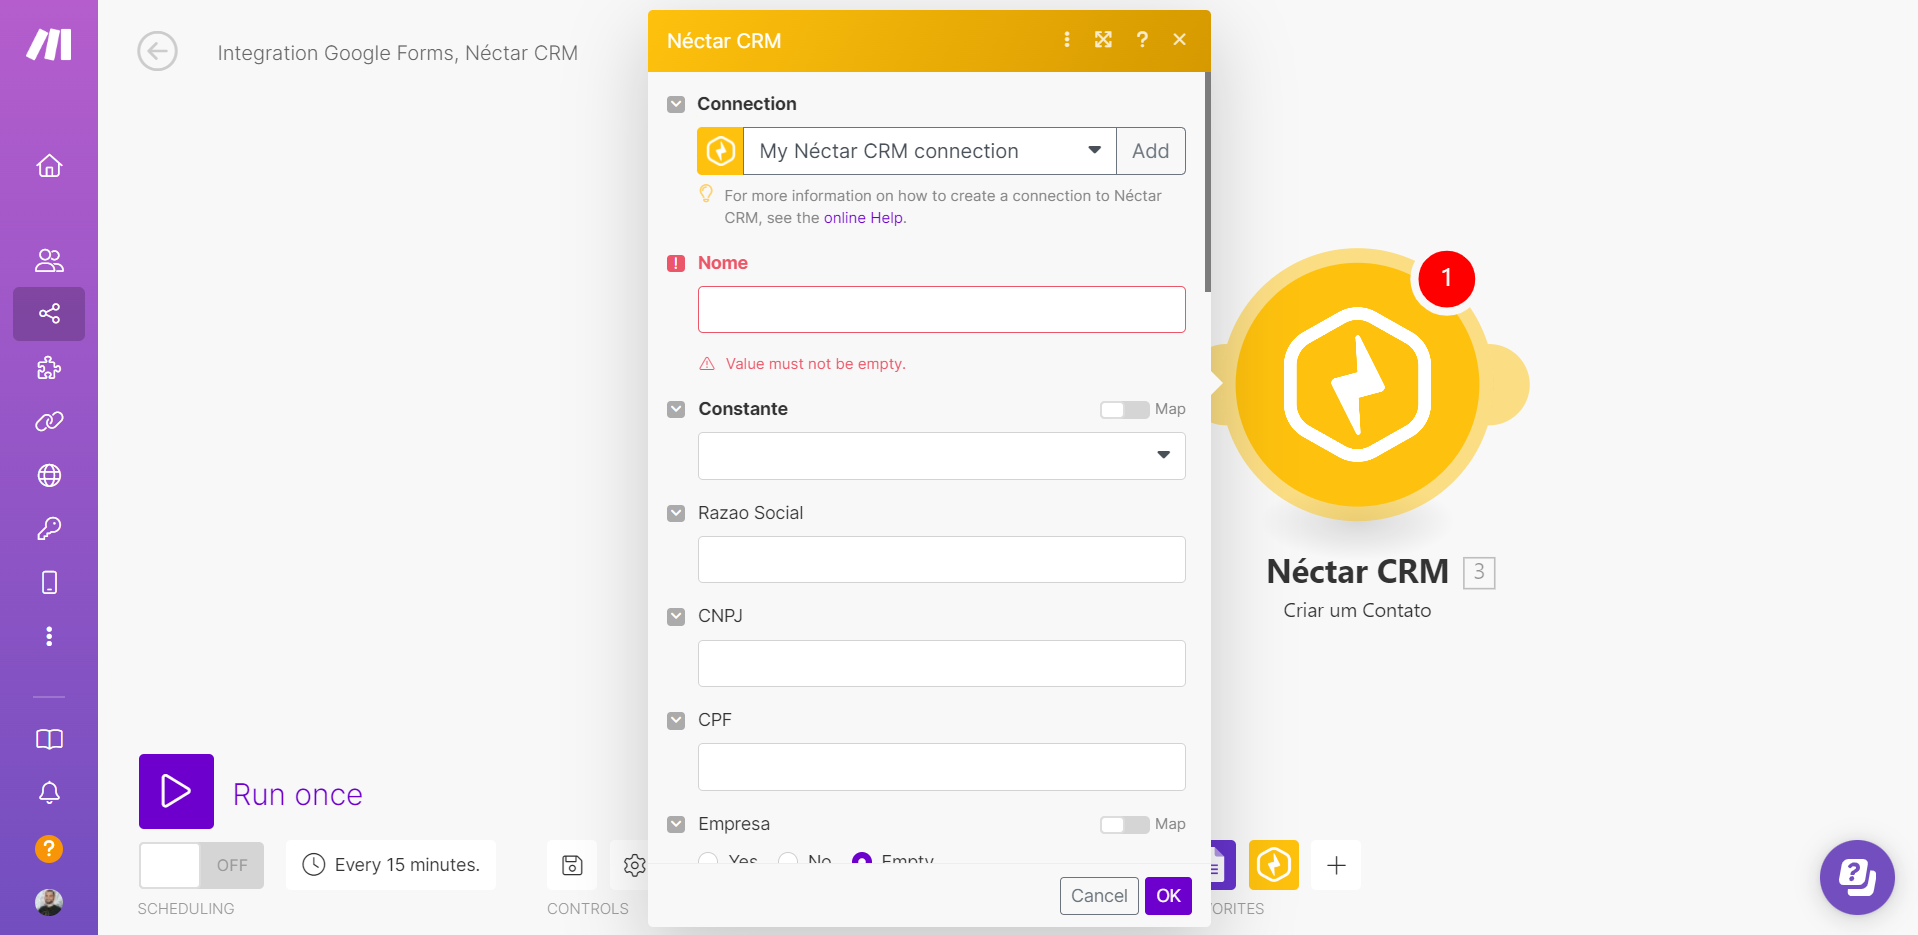Toggle the Razao Social field checkbox
Image resolution: width=1918 pixels, height=935 pixels.
(676, 513)
